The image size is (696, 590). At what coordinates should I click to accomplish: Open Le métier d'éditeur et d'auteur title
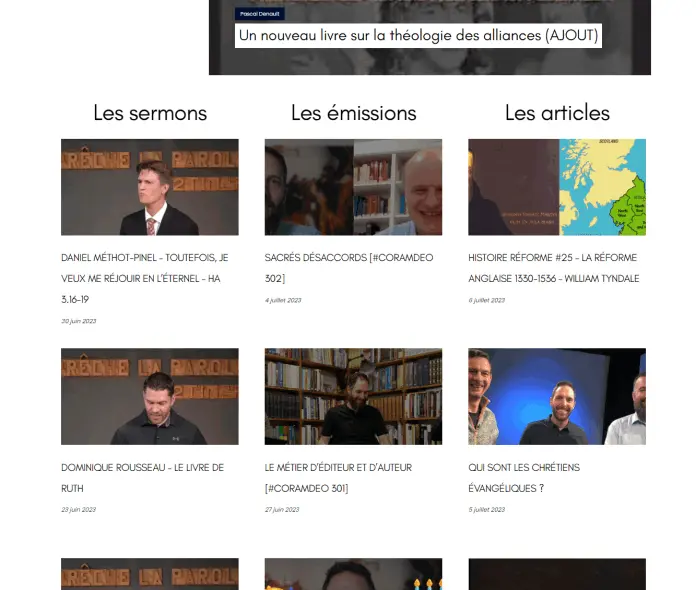(338, 478)
